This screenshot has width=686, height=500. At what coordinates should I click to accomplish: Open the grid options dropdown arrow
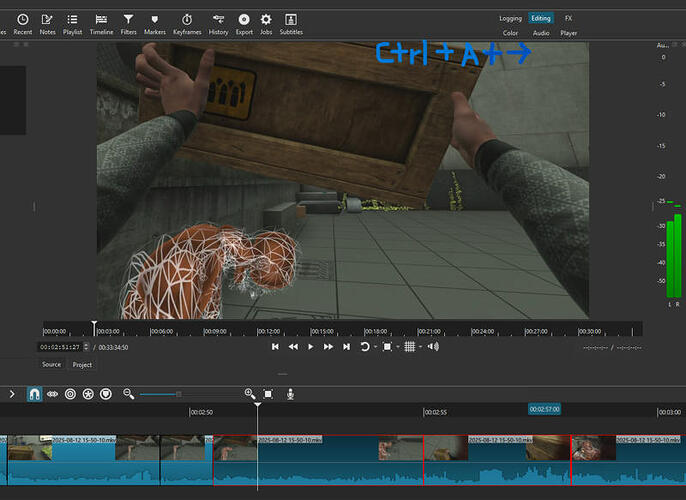[420, 347]
